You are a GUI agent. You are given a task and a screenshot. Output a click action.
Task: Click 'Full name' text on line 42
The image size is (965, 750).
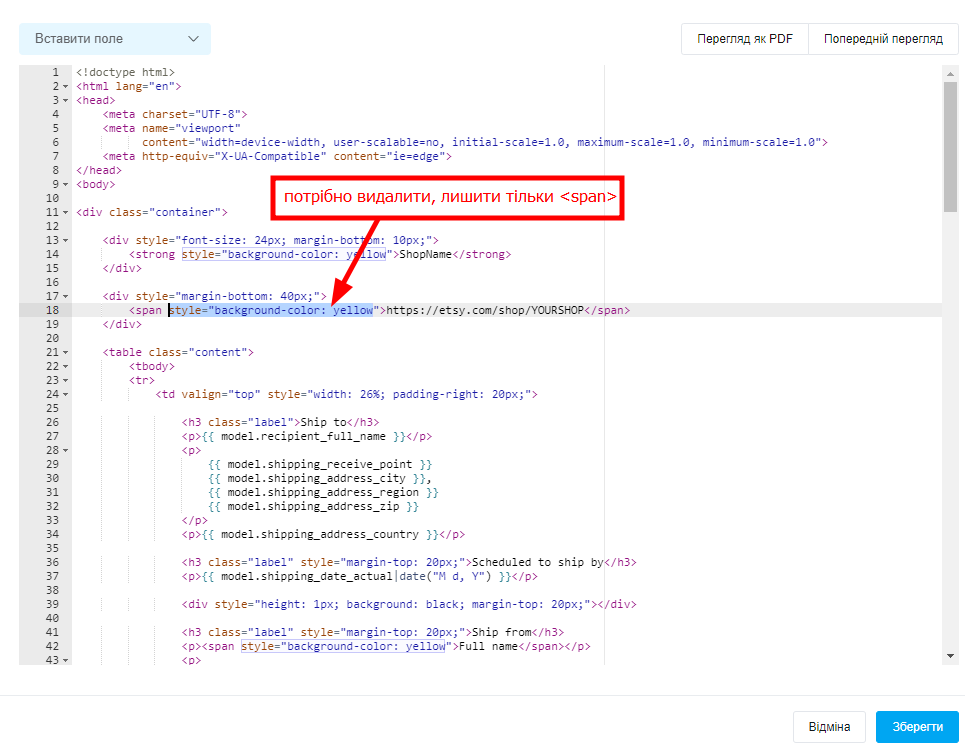point(489,647)
